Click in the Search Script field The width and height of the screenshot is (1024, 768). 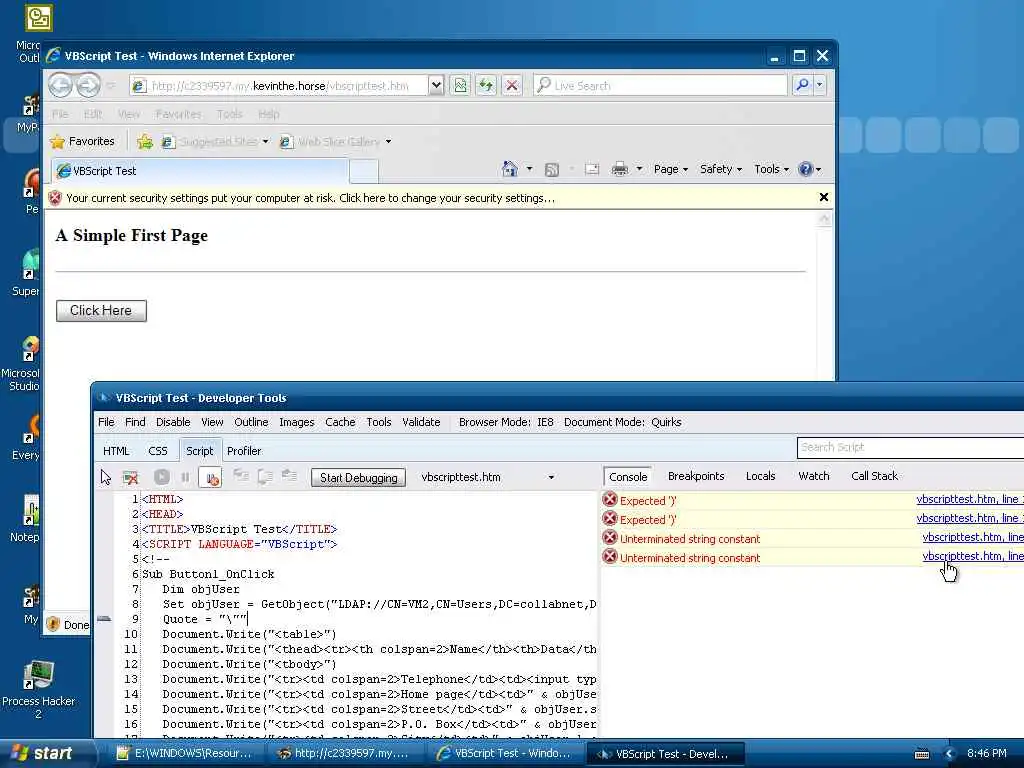(910, 447)
